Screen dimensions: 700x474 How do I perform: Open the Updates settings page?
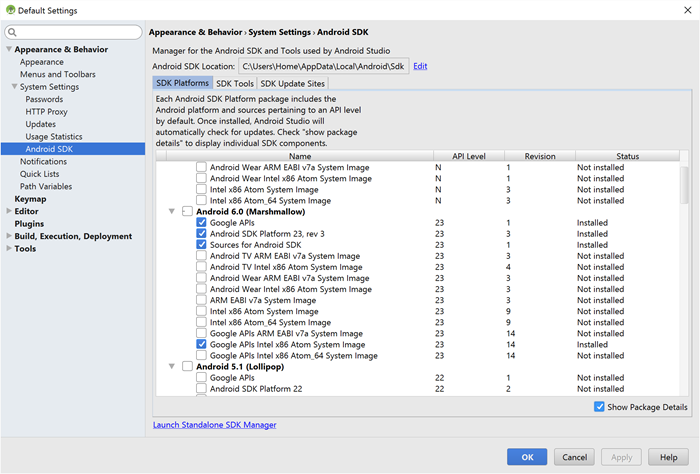point(41,124)
